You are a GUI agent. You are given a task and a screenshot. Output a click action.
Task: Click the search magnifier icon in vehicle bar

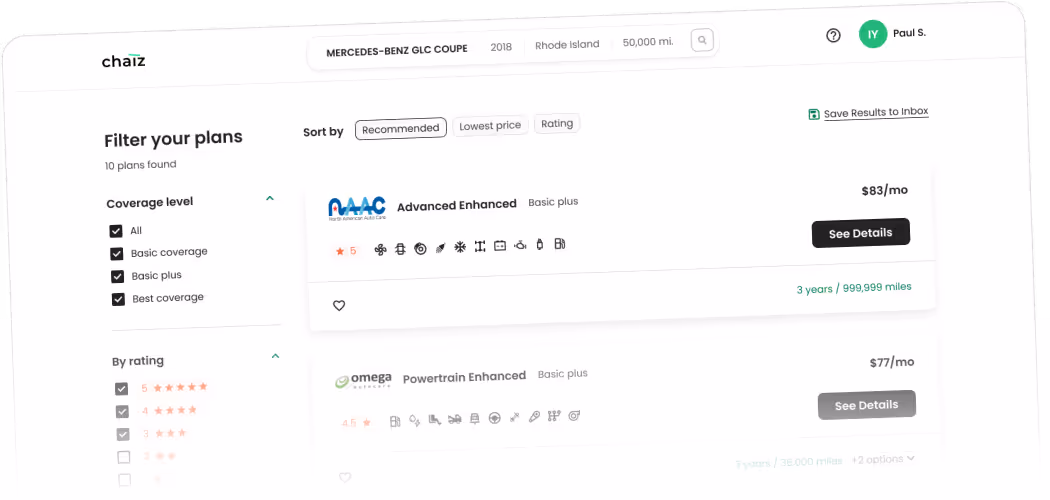tap(702, 40)
